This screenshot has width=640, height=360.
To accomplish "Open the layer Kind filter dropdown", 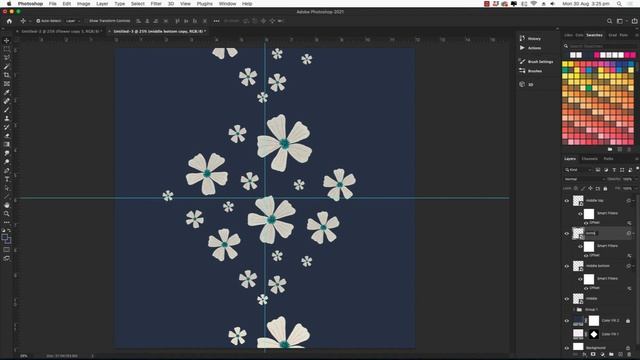I will [578, 170].
